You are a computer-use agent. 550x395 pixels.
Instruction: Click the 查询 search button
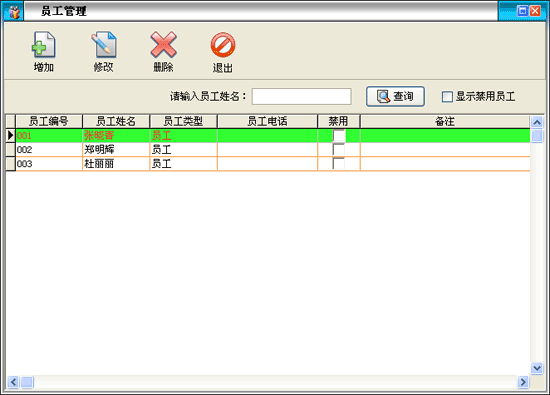pyautogui.click(x=395, y=96)
